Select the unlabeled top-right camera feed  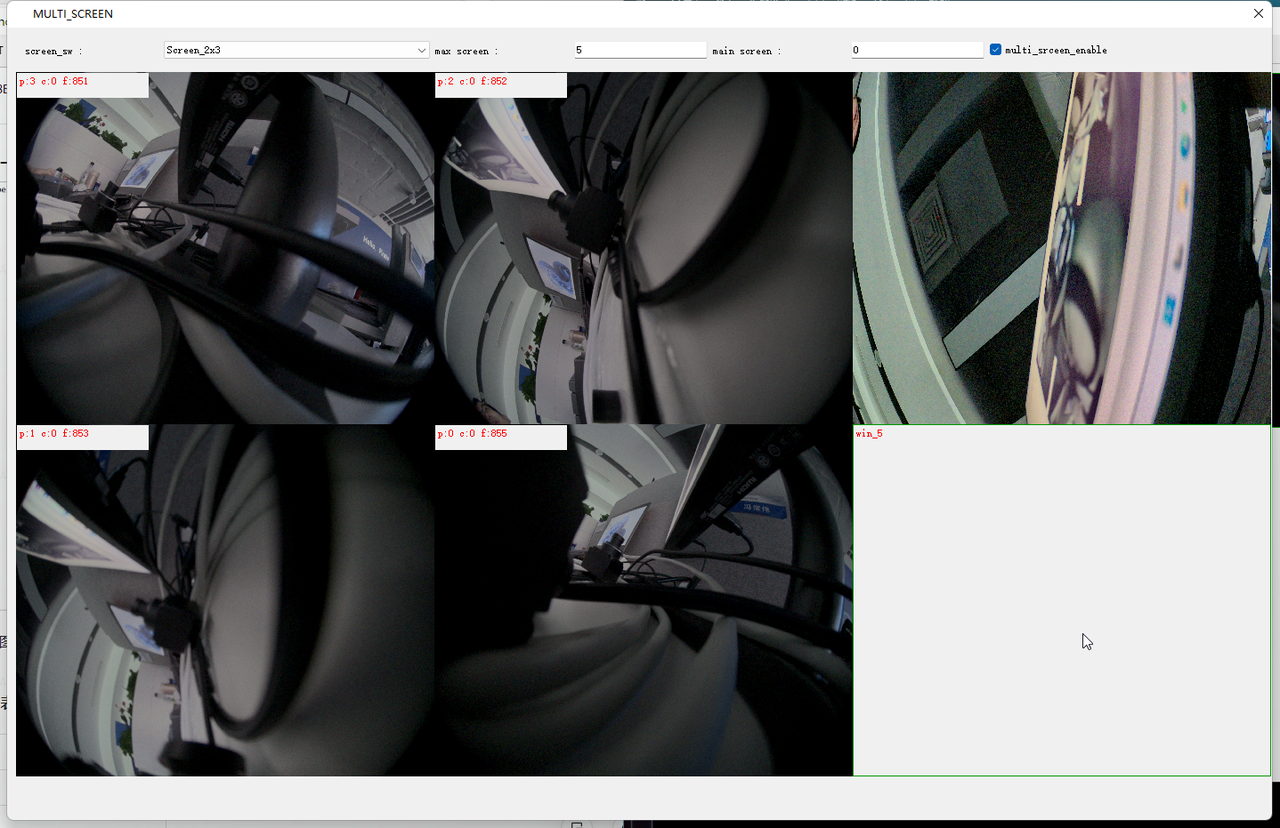(1061, 248)
